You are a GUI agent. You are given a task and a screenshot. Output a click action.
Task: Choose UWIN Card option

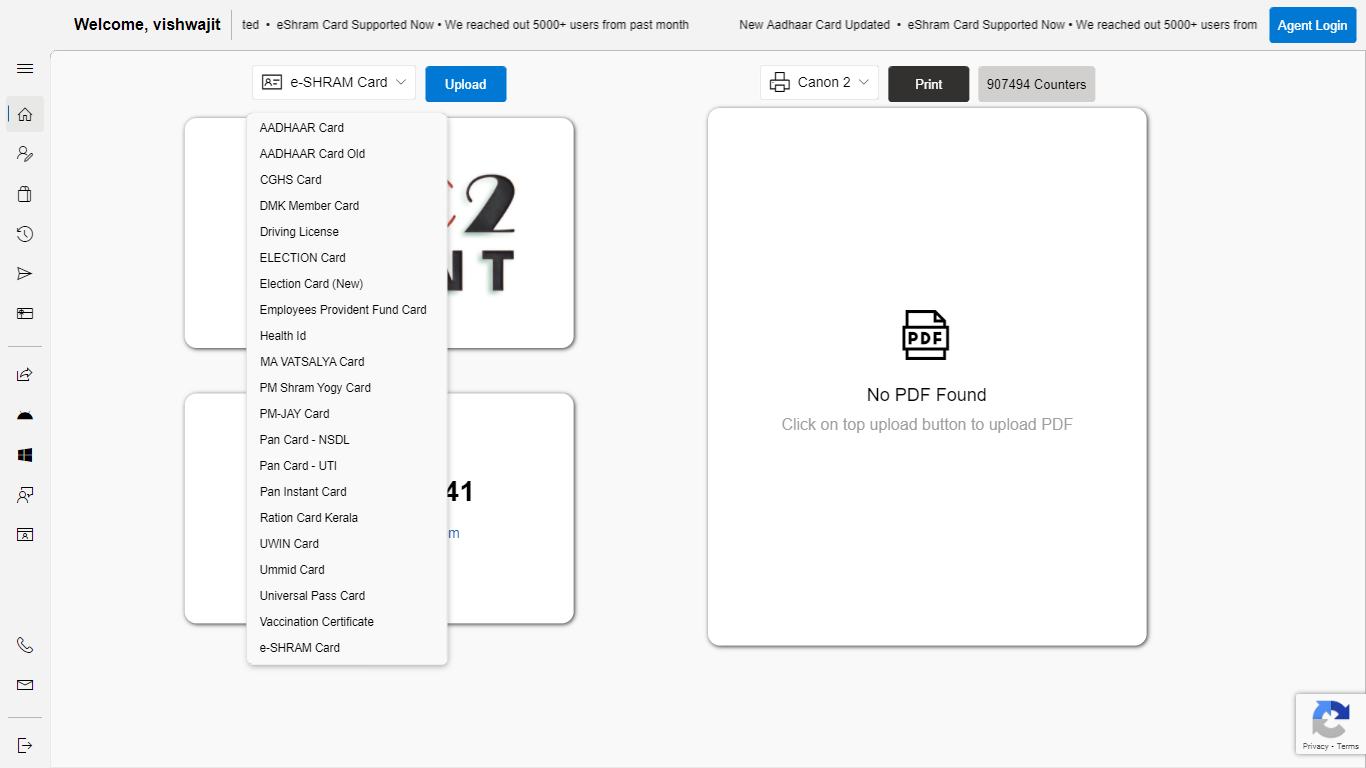tap(347, 544)
